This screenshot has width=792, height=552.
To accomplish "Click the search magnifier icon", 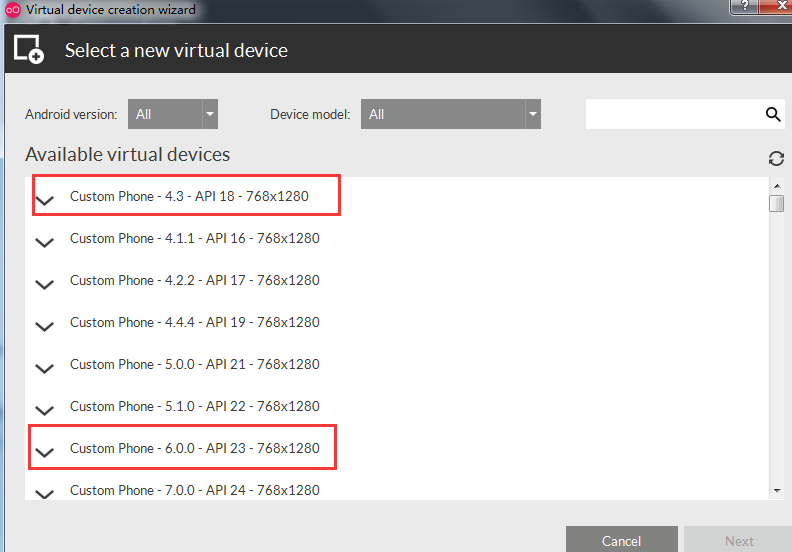I will click(x=773, y=114).
